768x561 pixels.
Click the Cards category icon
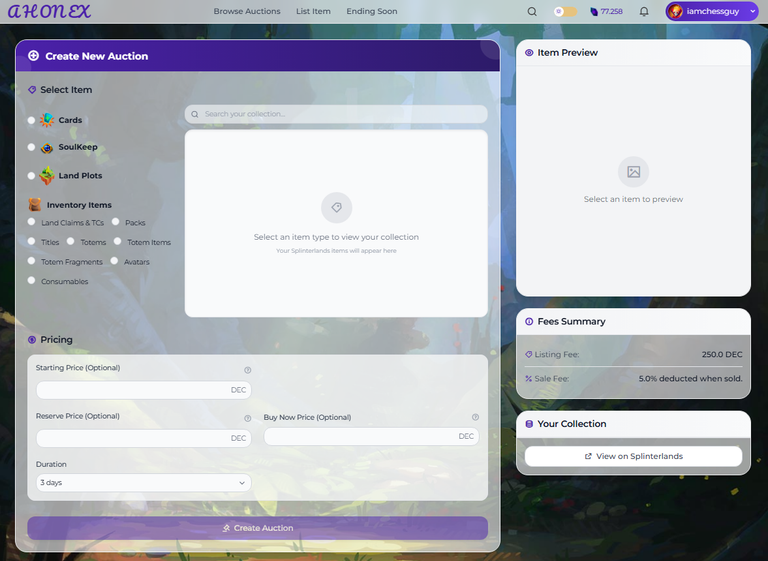point(47,120)
